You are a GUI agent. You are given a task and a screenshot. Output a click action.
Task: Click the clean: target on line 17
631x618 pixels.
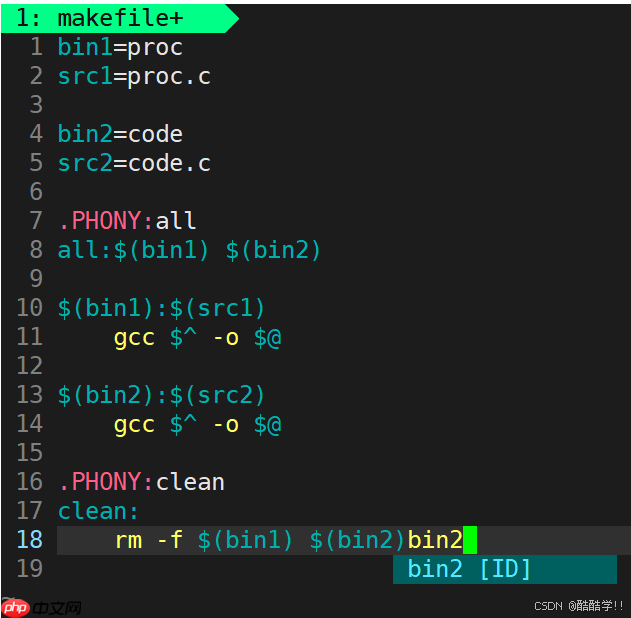click(98, 511)
